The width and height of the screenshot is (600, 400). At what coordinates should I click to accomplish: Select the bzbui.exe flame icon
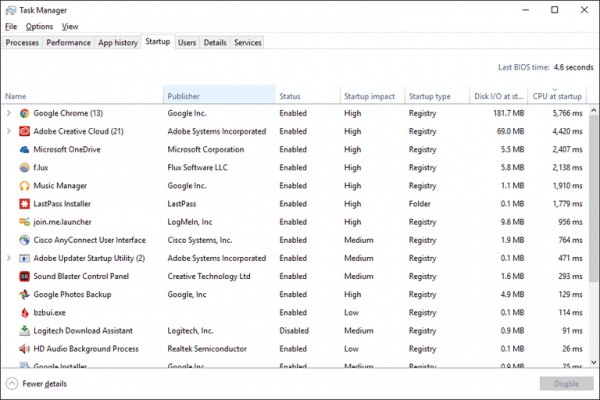coord(24,312)
